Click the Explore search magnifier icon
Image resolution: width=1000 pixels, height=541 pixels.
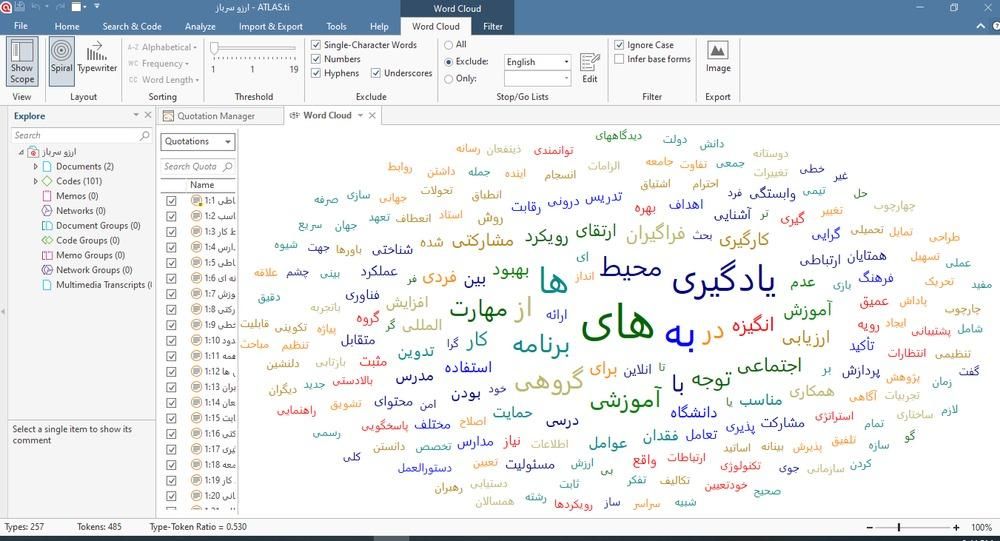pos(145,135)
